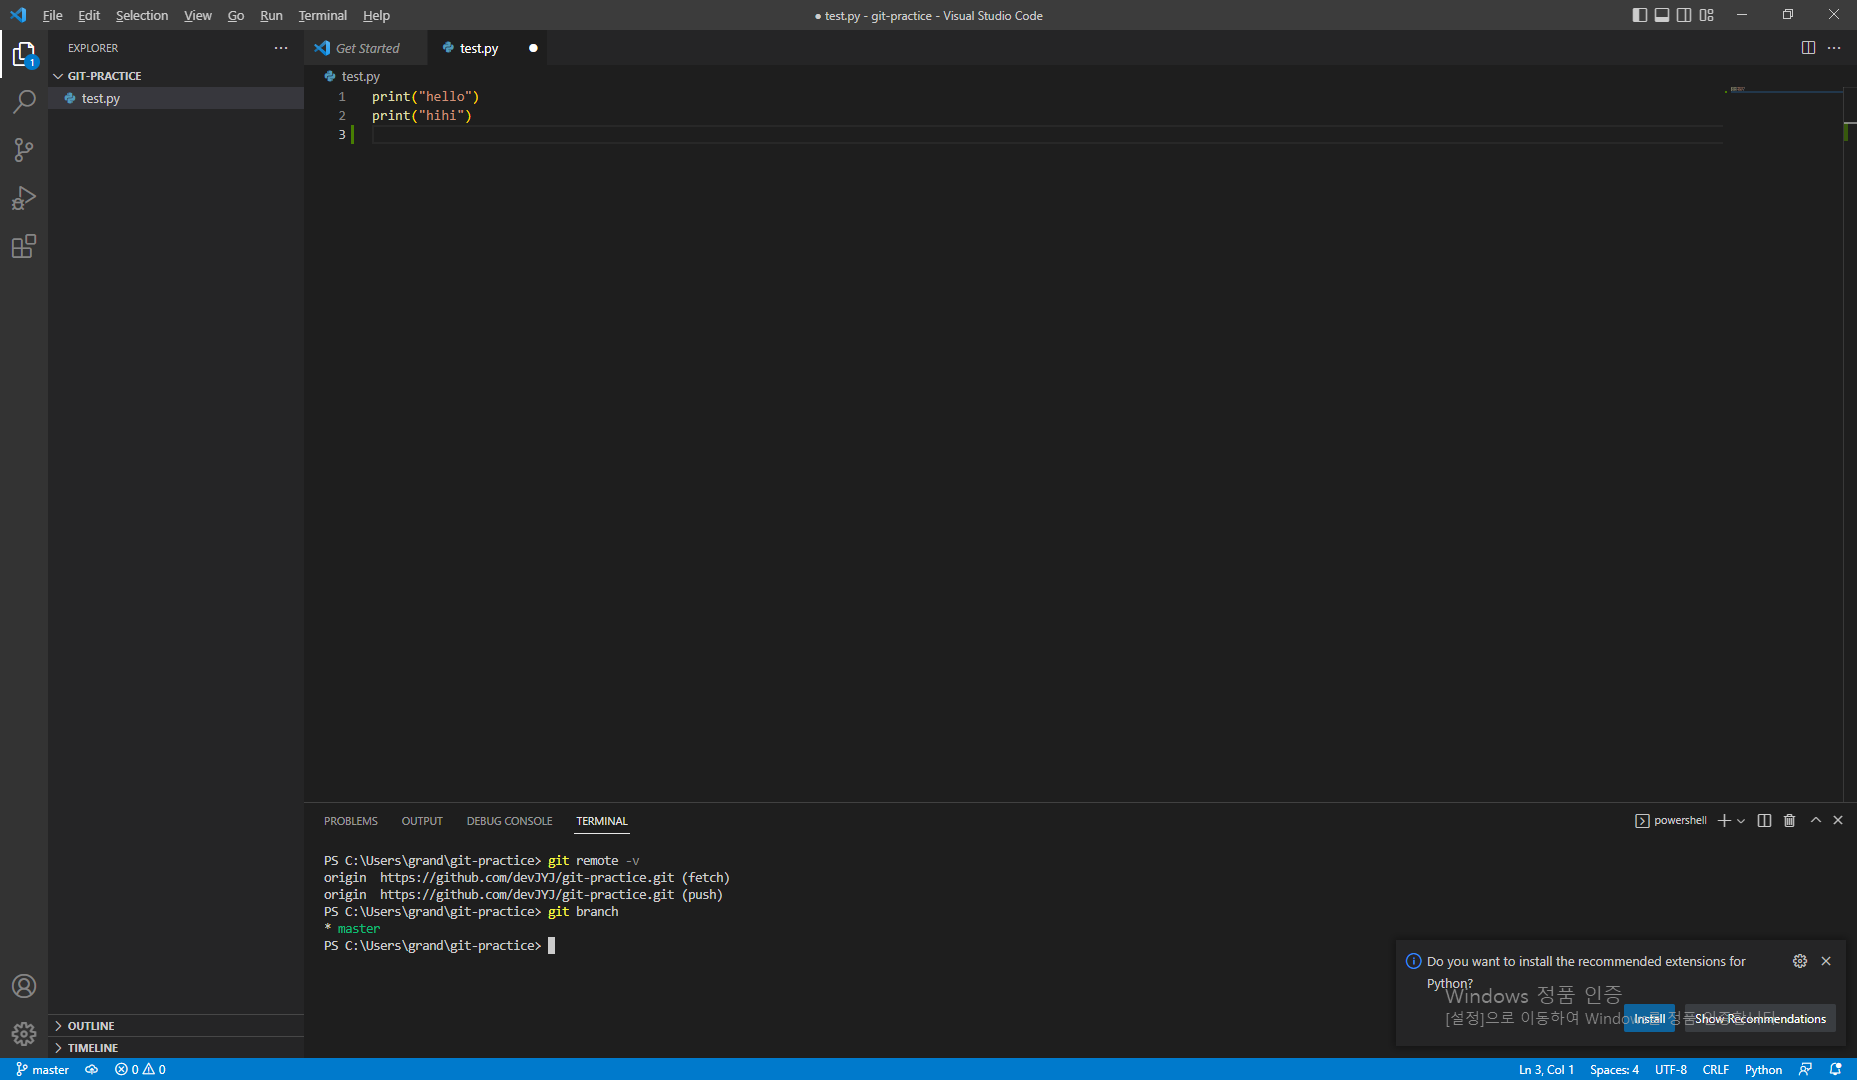1857x1080 pixels.
Task: Select test.py in Explorer tree
Action: pyautogui.click(x=176, y=98)
